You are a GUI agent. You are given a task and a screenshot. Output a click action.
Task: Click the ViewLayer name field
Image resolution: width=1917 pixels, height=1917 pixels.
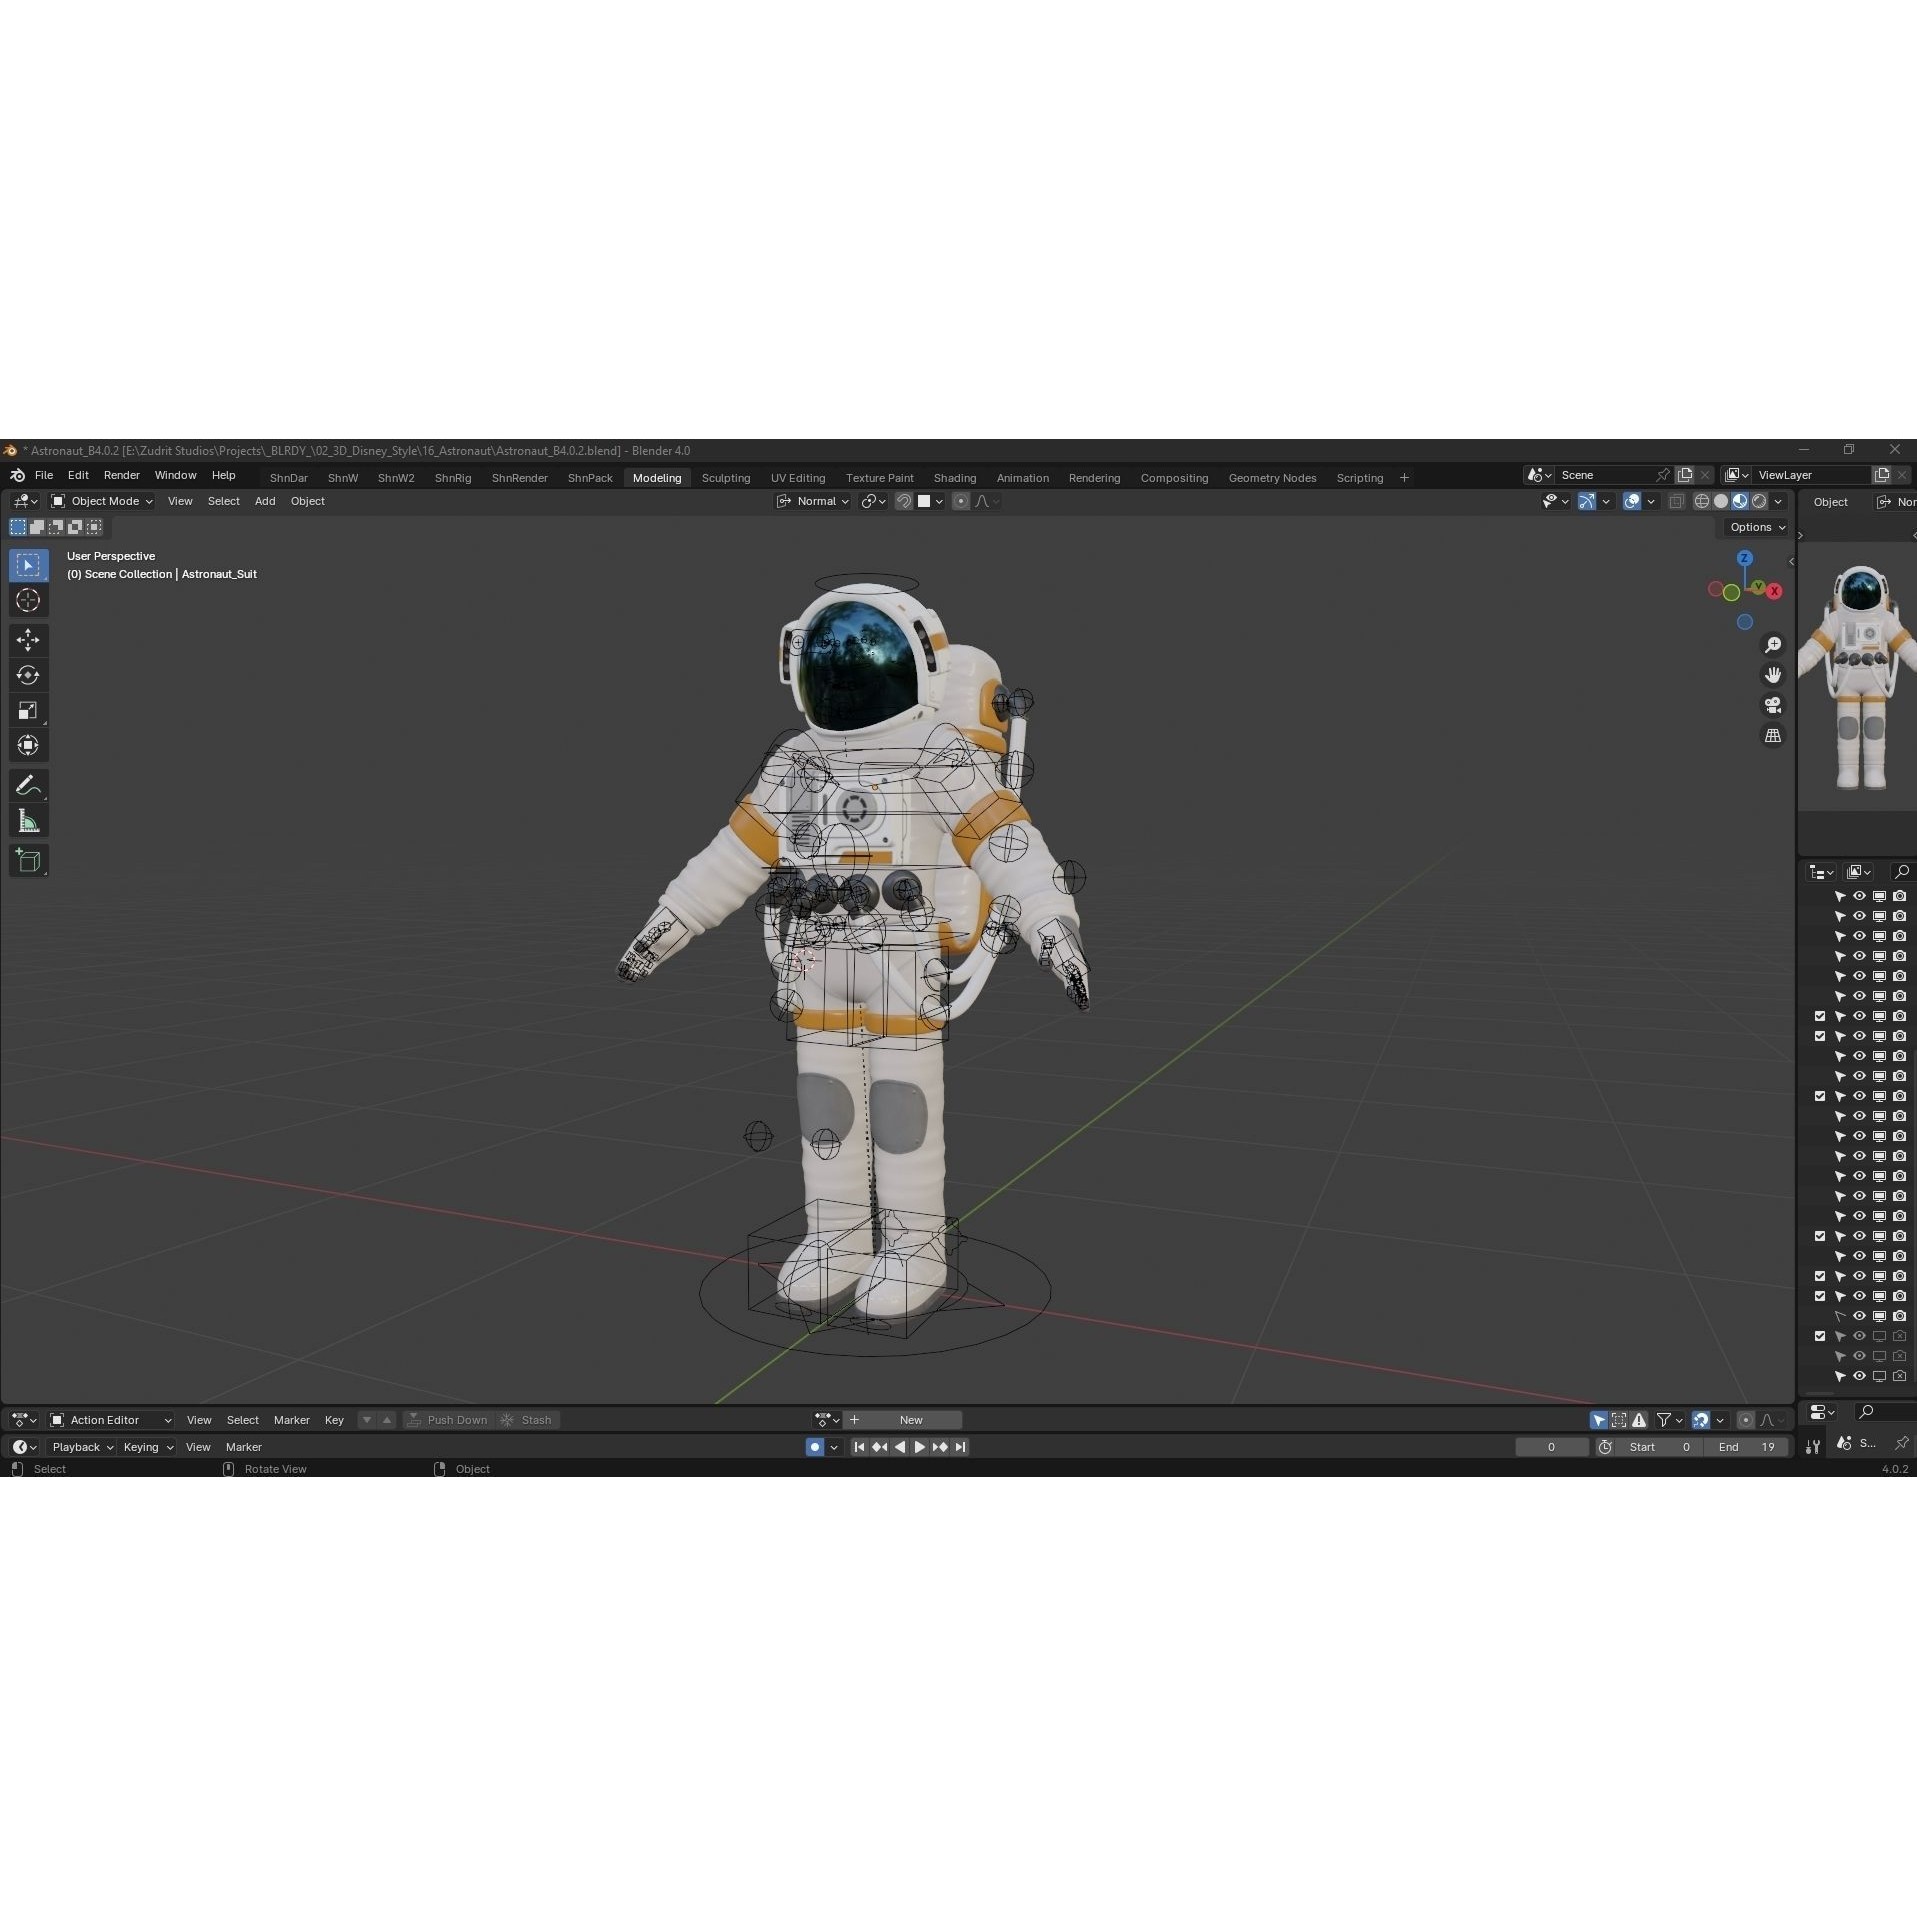click(1812, 475)
